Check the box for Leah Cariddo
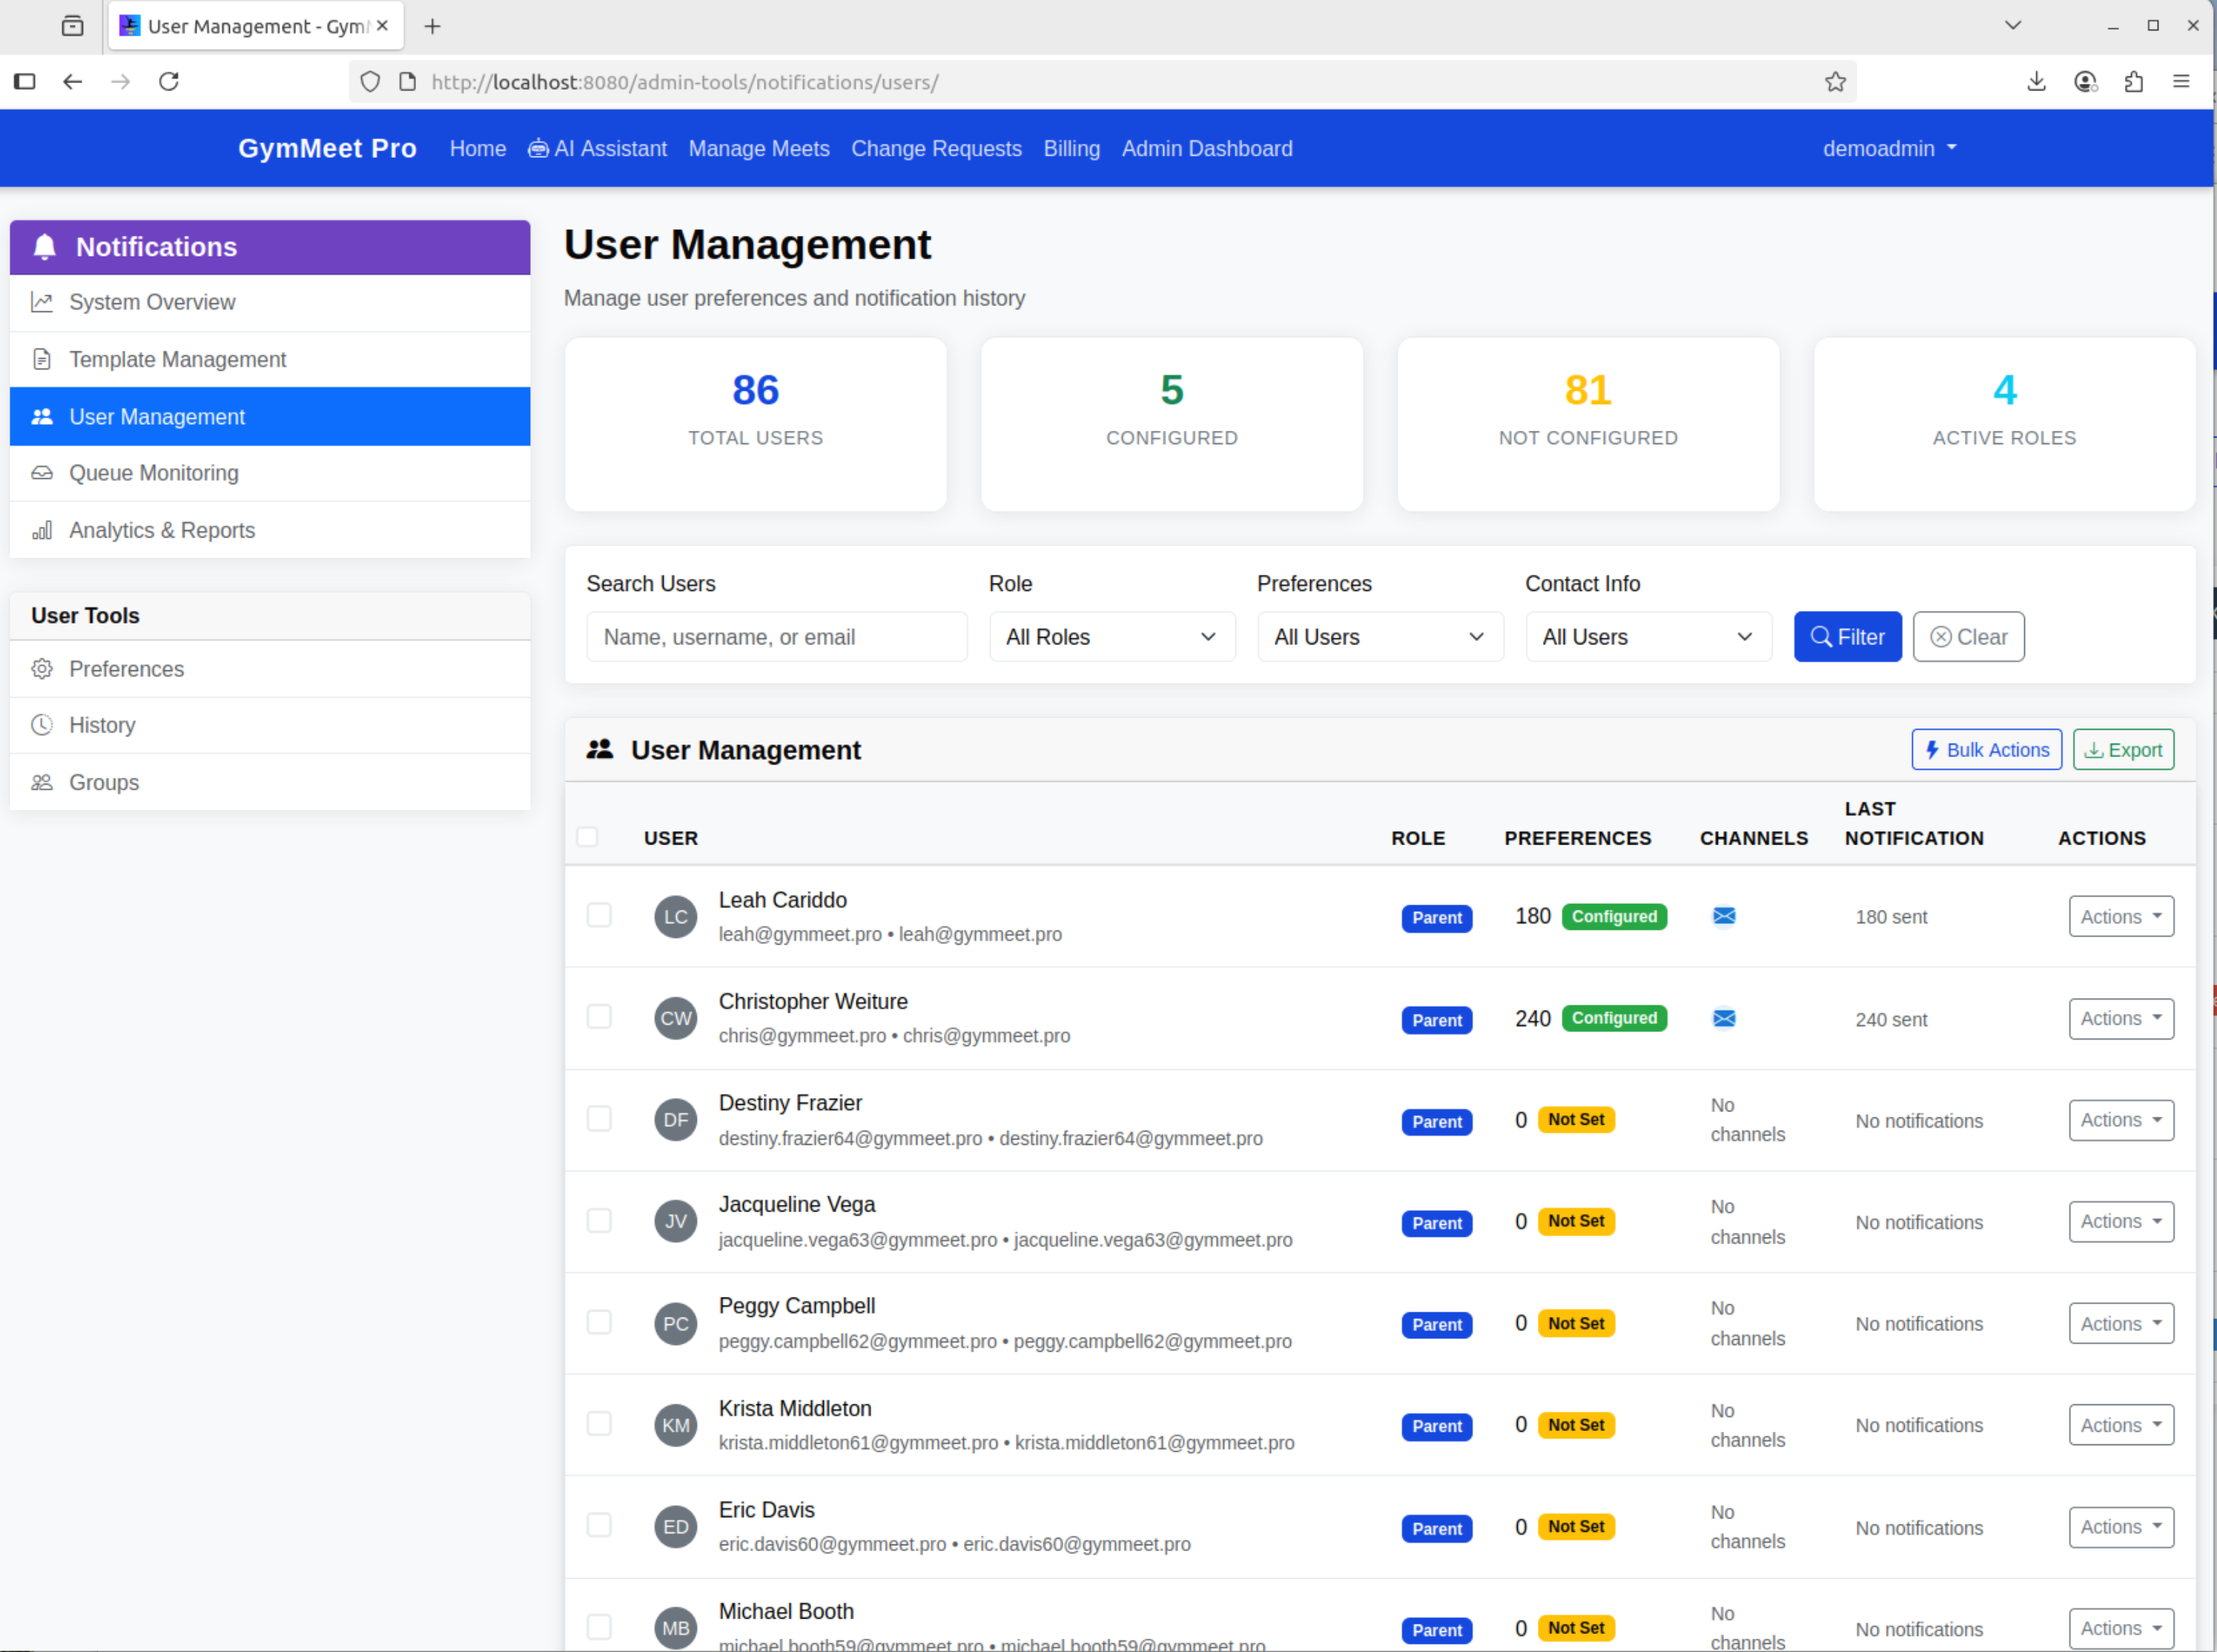The height and width of the screenshot is (1652, 2217). (599, 916)
